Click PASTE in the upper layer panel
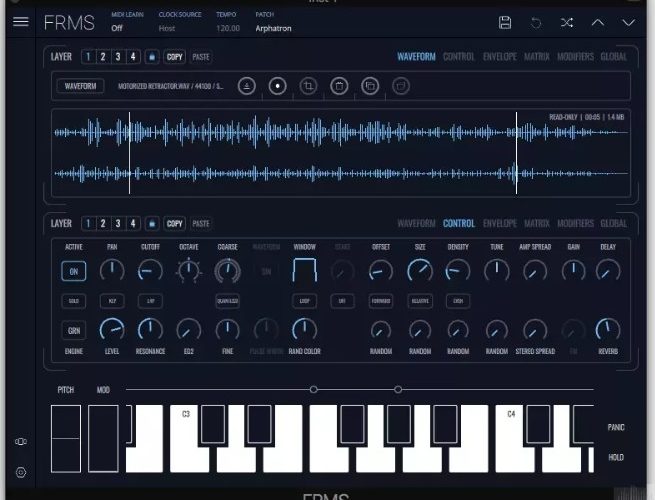This screenshot has height=500, width=655. [x=201, y=57]
